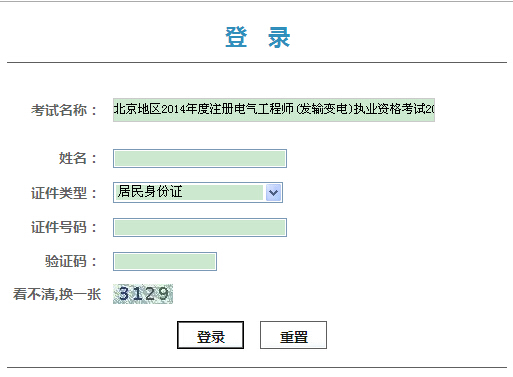Image resolution: width=513 pixels, height=377 pixels.
Task: Focus the 验证码 captcha input field
Action: coord(165,261)
